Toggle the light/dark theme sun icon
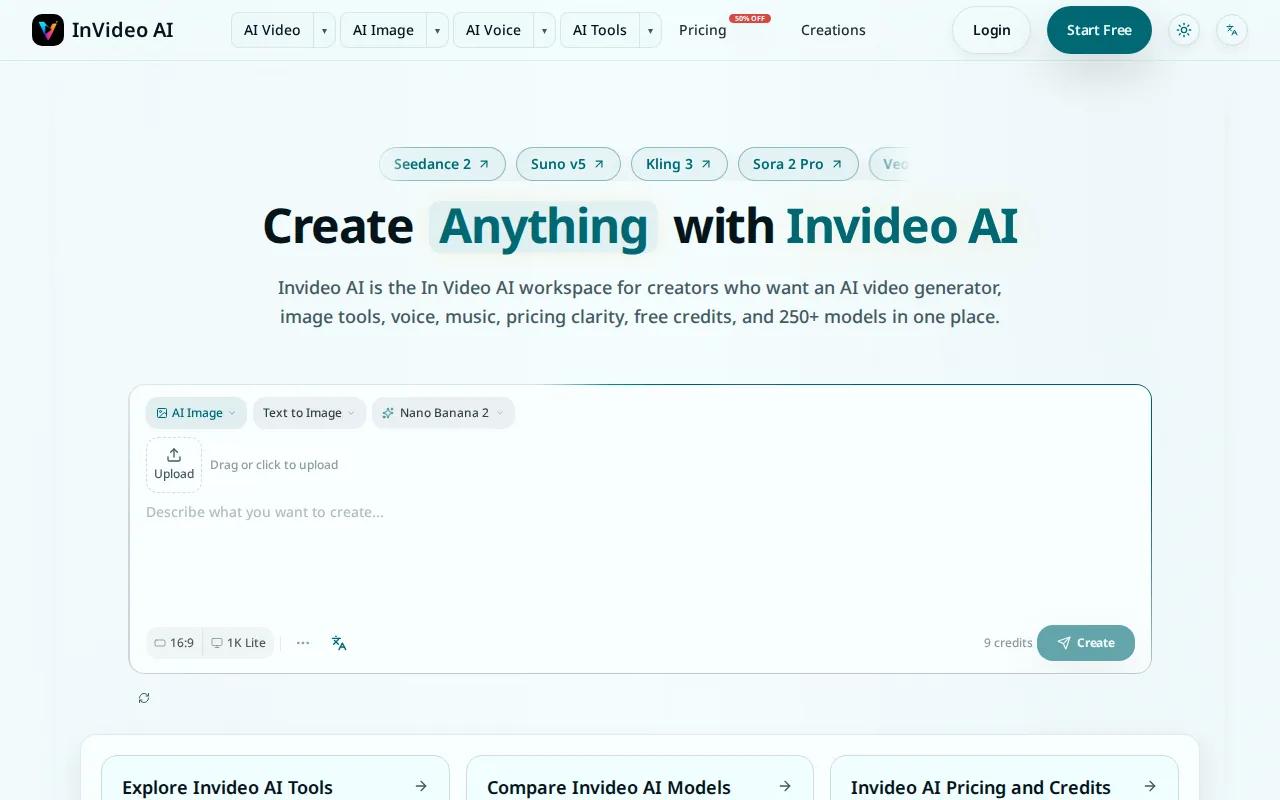The width and height of the screenshot is (1280, 800). click(x=1184, y=30)
